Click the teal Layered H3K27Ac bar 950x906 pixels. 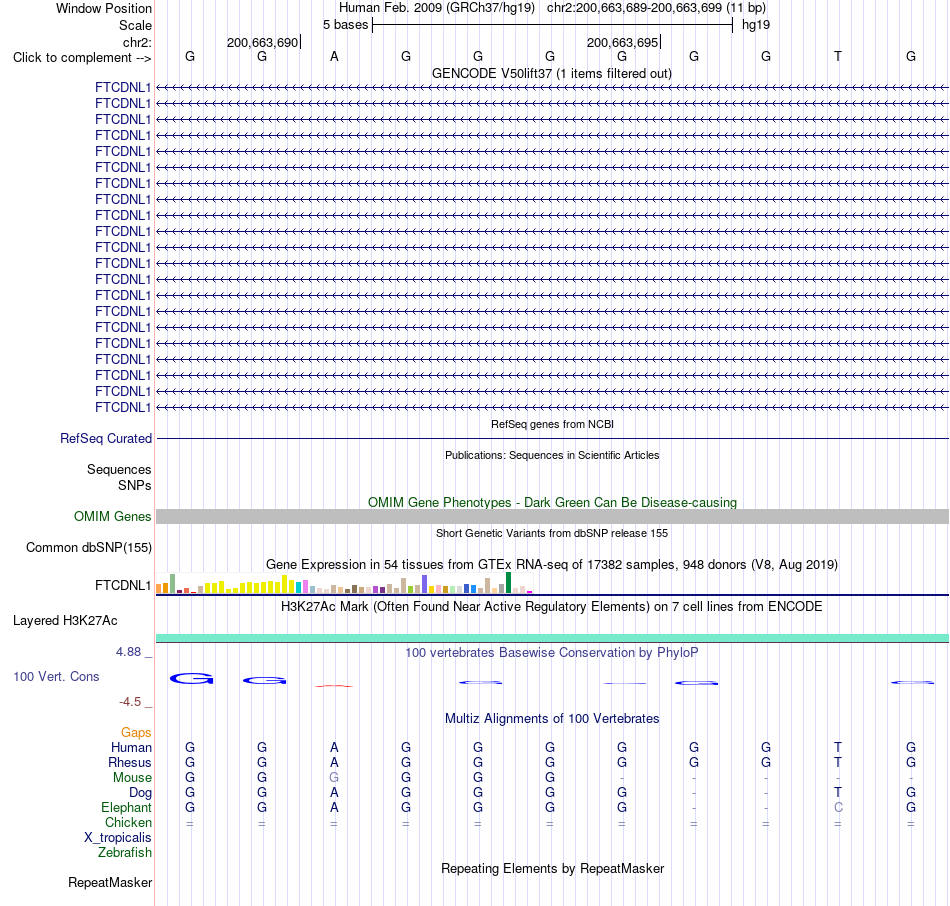tap(552, 638)
